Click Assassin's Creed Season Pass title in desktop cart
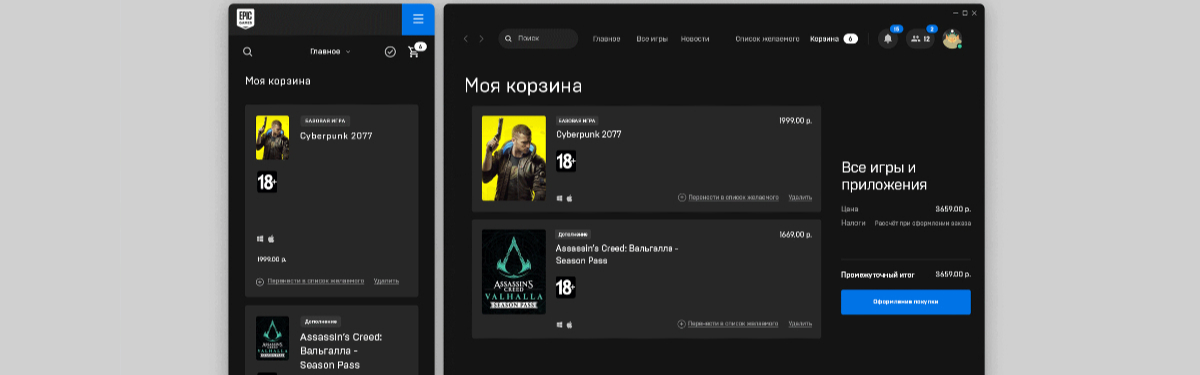1200x375 pixels. (x=617, y=254)
